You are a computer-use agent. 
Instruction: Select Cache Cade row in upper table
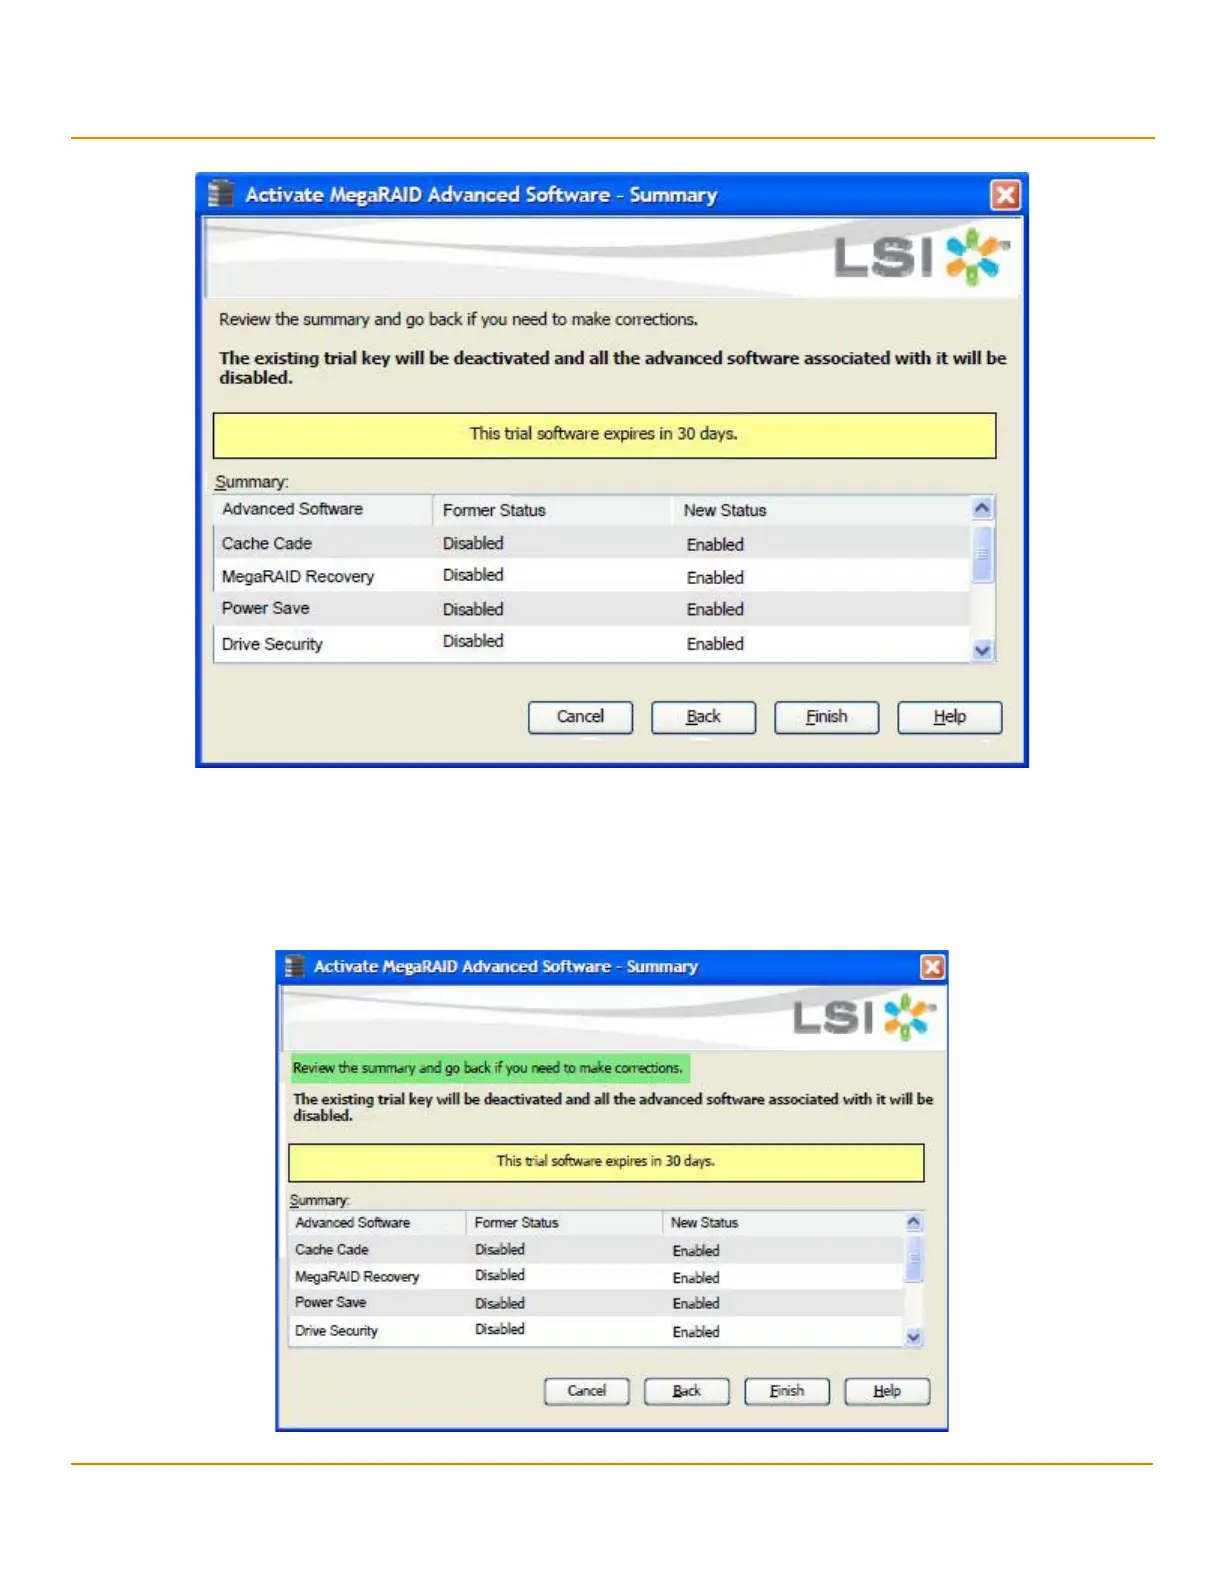[592, 543]
